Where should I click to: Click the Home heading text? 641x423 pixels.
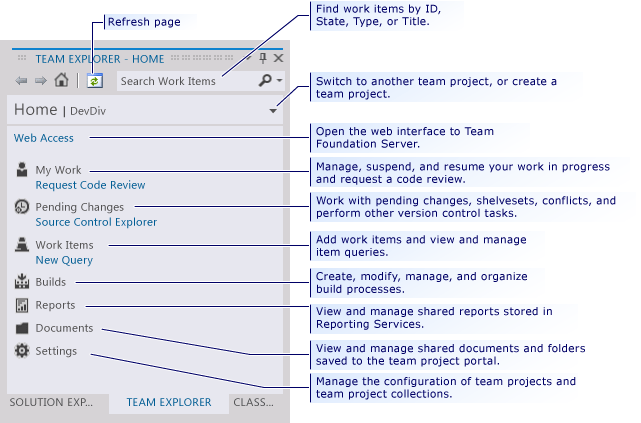coord(36,110)
